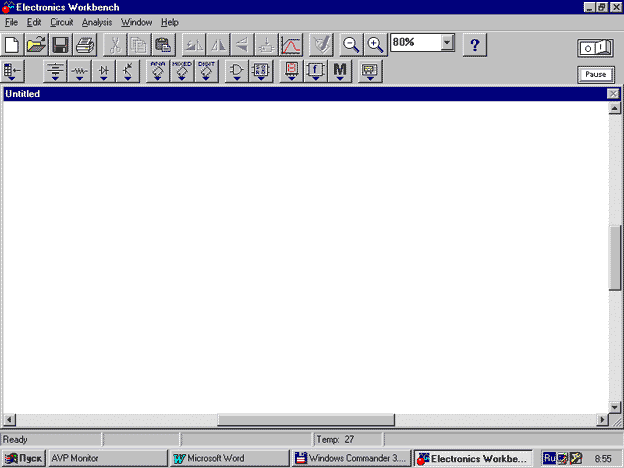624x468 pixels.
Task: Open the Analysis menu
Action: (97, 22)
